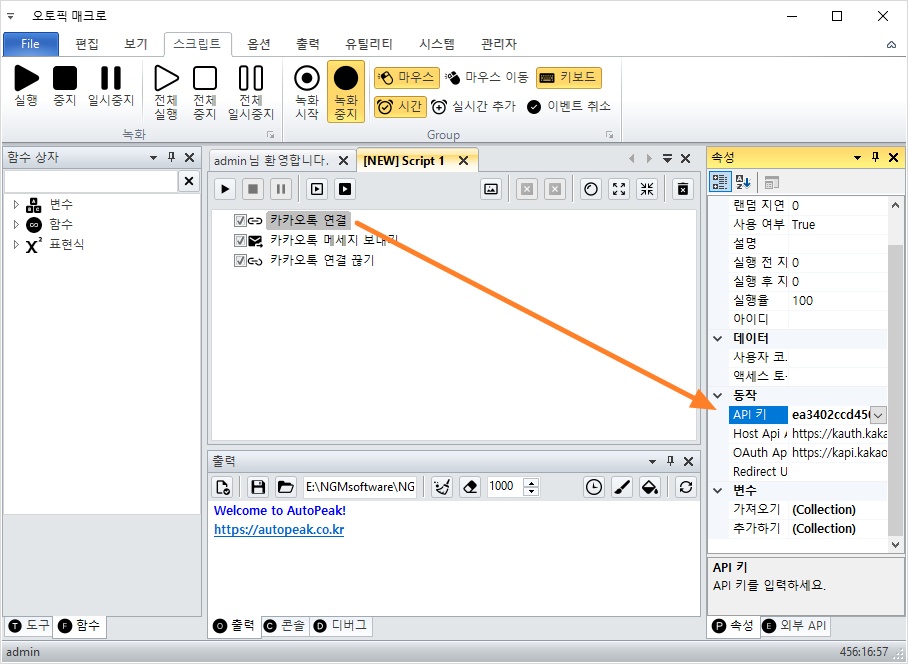Collapse the ribbon with the chevron
Screen dimensions: 908x664
click(891, 45)
